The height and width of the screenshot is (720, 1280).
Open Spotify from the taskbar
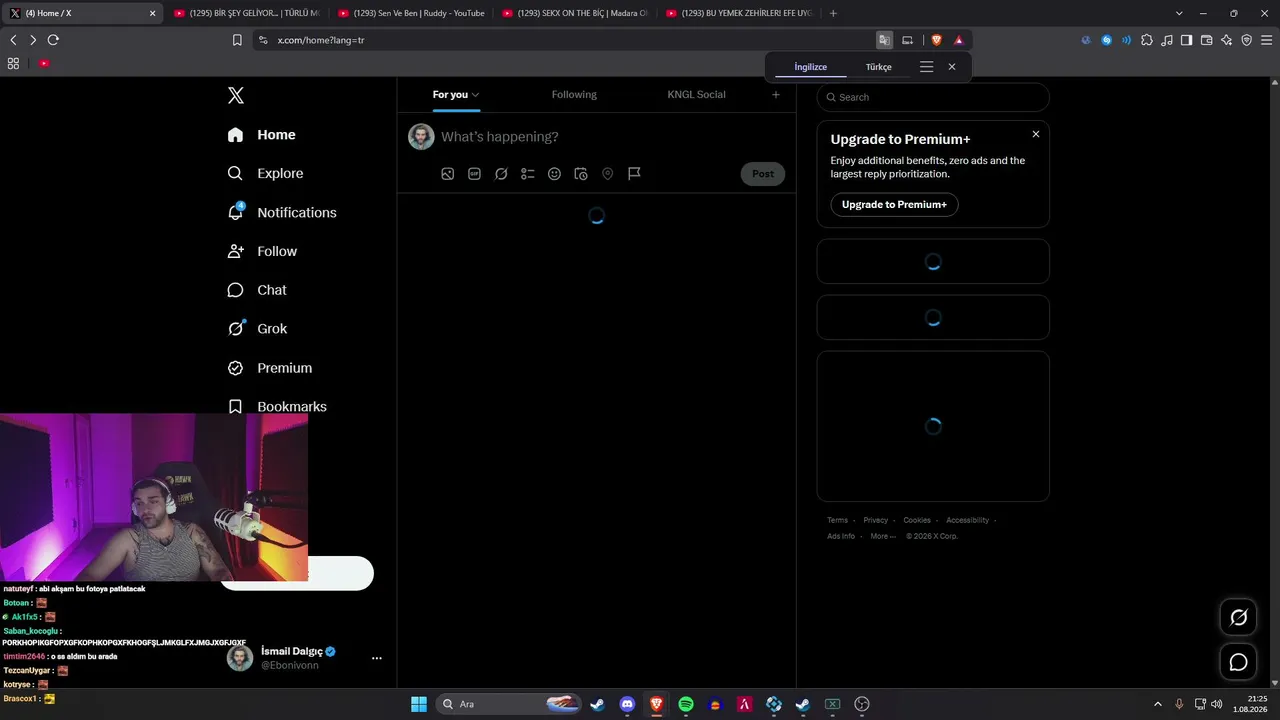coord(686,704)
